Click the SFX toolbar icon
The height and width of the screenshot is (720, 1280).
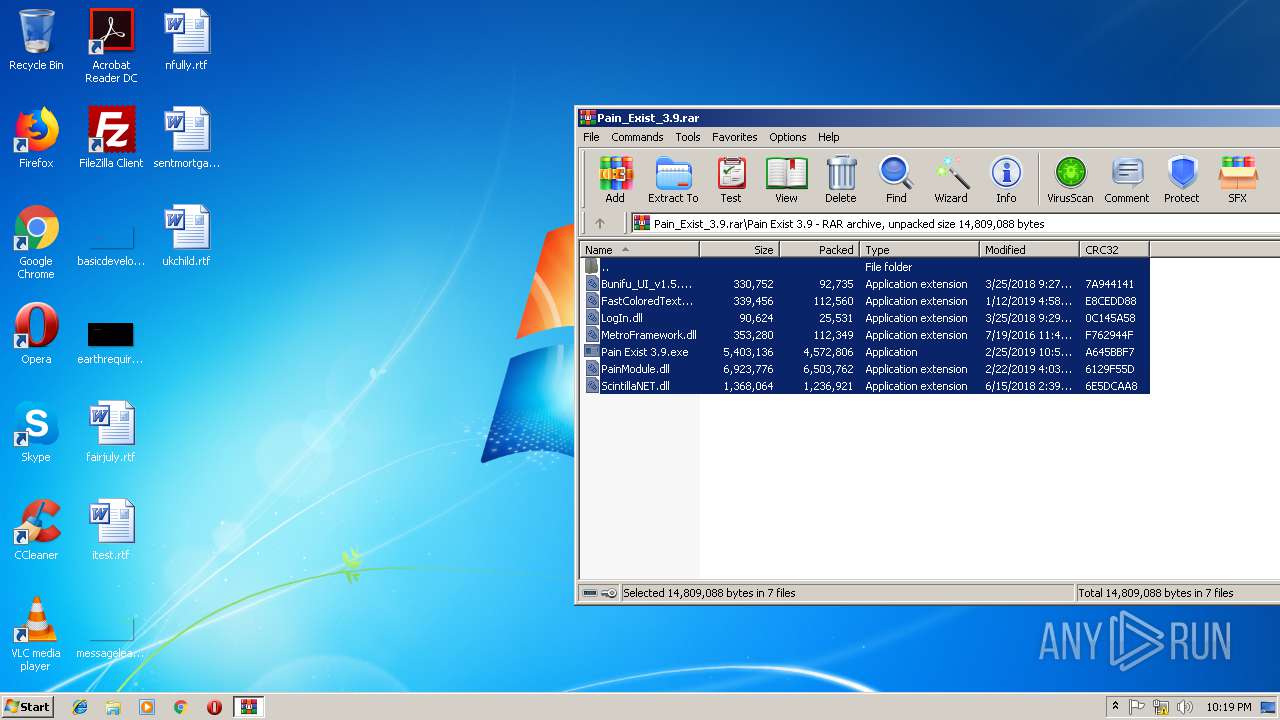1237,180
